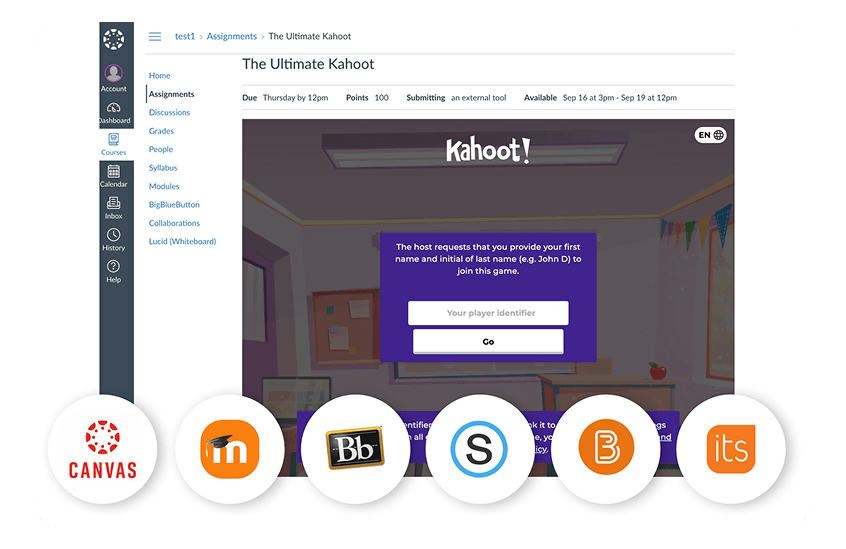Click the 'an external tool' submitting text
This screenshot has width=846, height=549.
tap(479, 98)
